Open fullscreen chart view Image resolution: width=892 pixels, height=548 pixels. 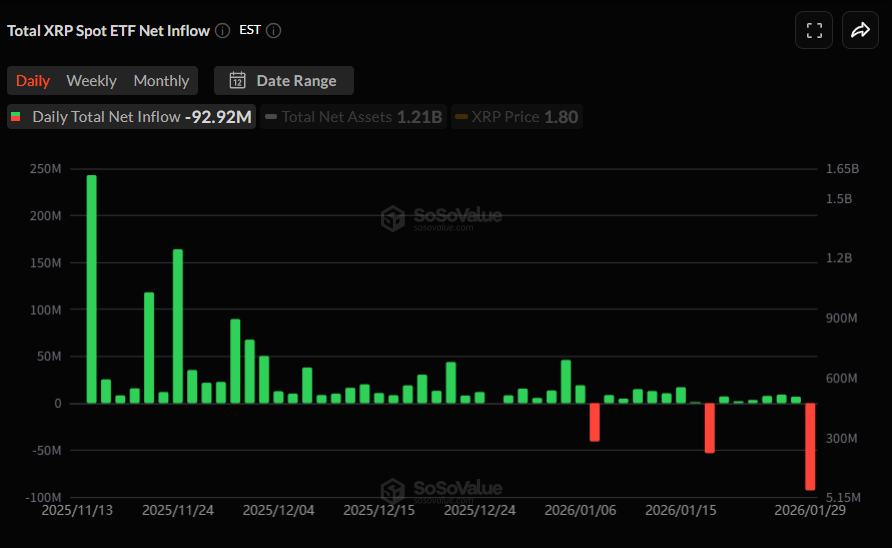814,30
